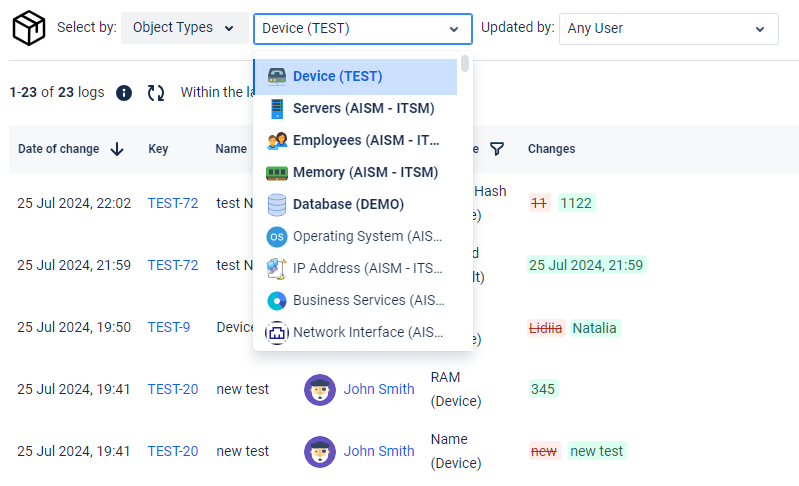This screenshot has width=799, height=486.
Task: Click the info icon beside logs count
Action: 124,93
